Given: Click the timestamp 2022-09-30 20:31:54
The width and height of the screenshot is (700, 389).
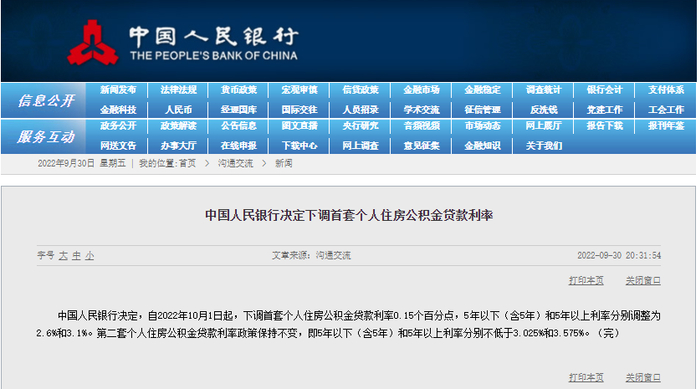Looking at the screenshot, I should point(619,255).
